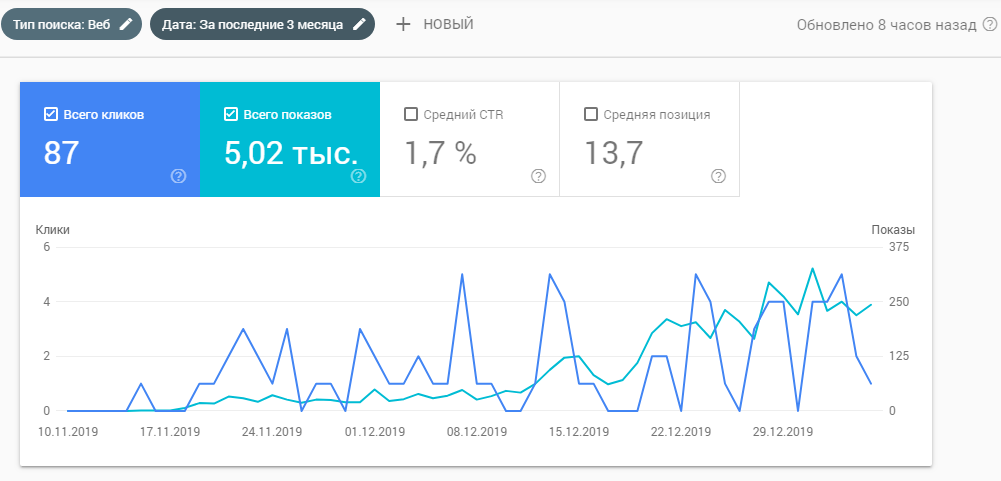
Task: Click the impressions value '5,02 тыс.'
Action: [x=291, y=153]
